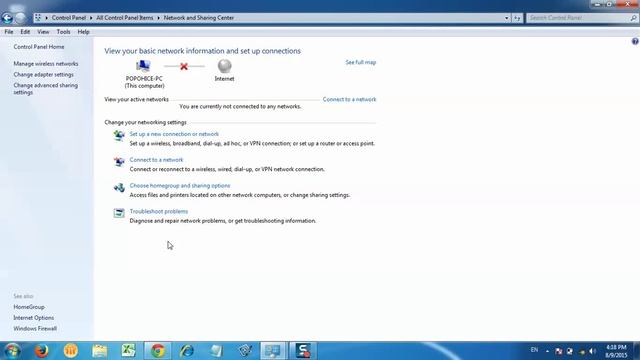This screenshot has width=640, height=360.
Task: Click the Internet globe icon
Action: pos(224,66)
